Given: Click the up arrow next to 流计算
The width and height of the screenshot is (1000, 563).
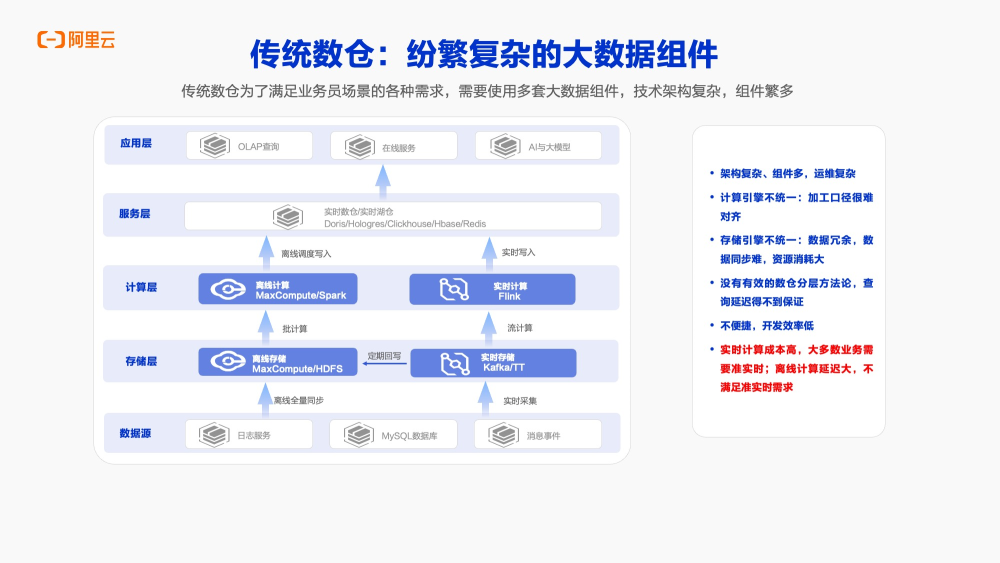Looking at the screenshot, I should click(489, 328).
